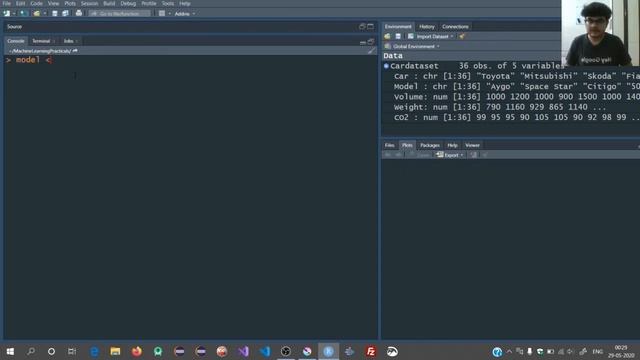Expand the New File dropdown arrow
Screen dimensions: 640x360
(13, 14)
